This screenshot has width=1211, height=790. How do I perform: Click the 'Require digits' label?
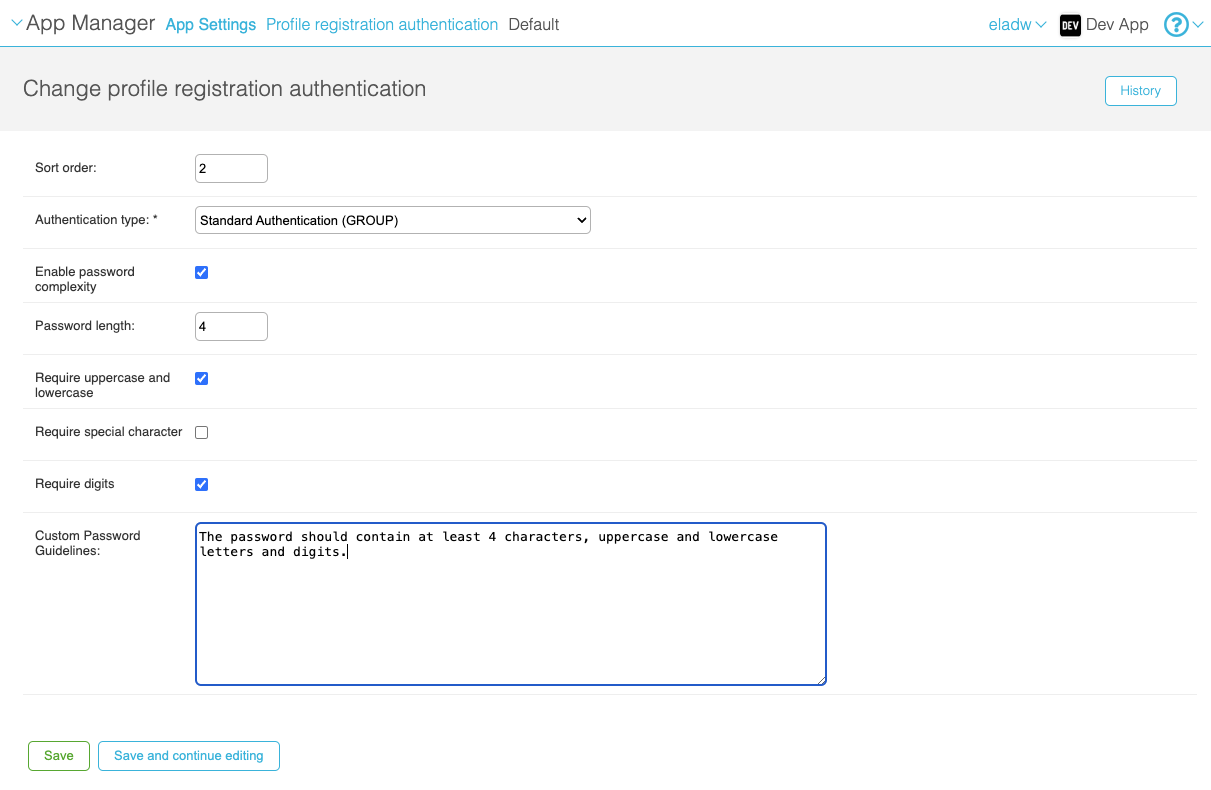pos(75,484)
